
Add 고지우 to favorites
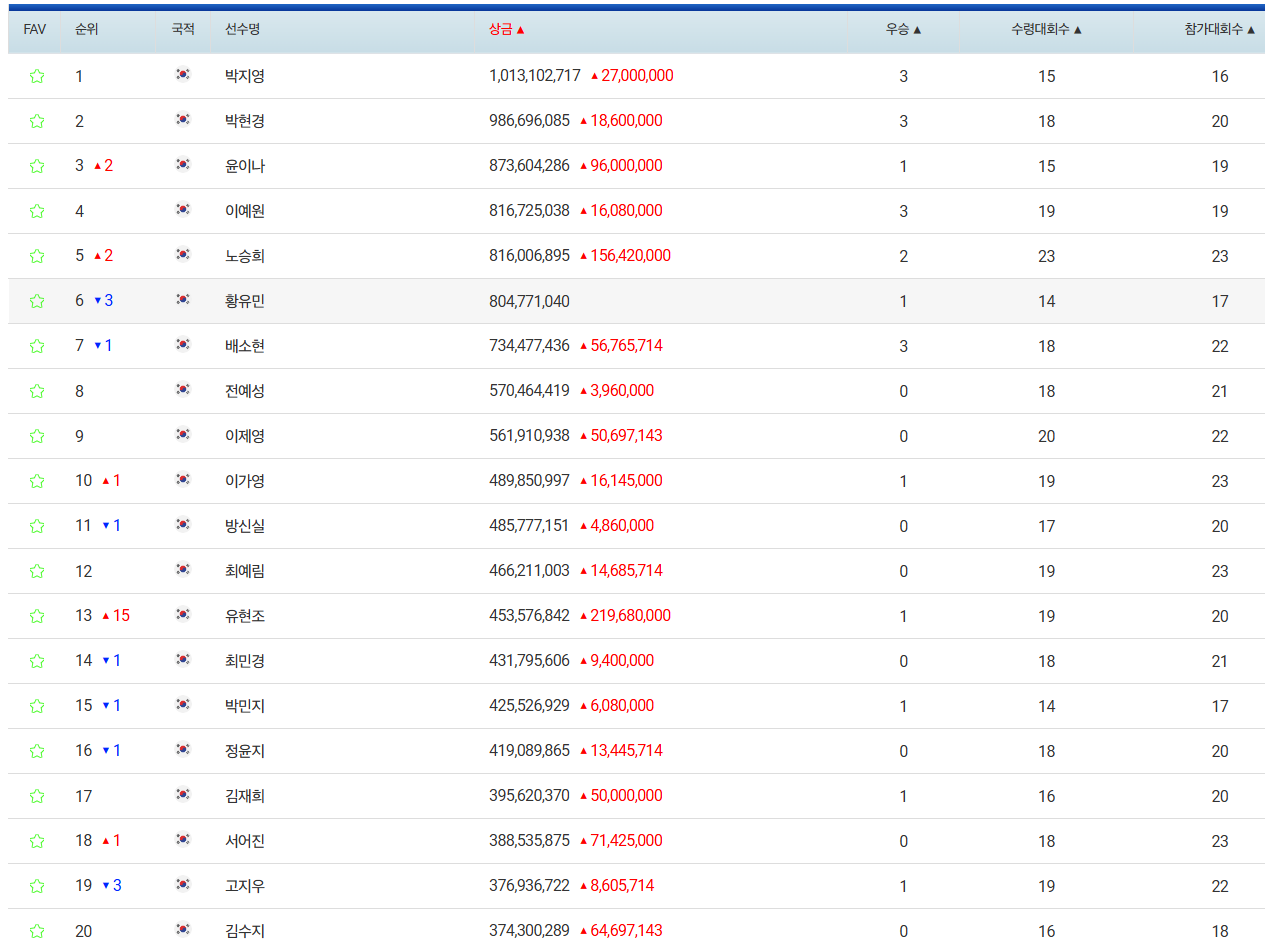tap(37, 886)
